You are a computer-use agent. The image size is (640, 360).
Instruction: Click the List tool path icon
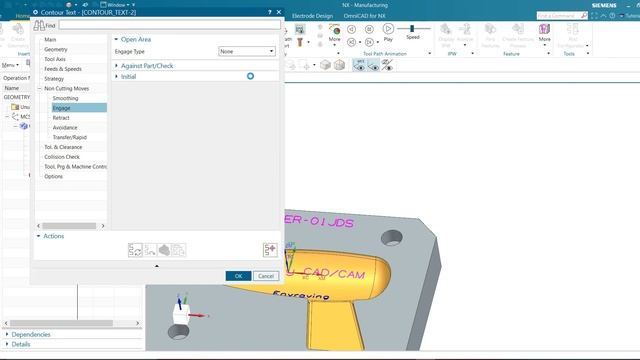pyautogui.click(x=178, y=250)
